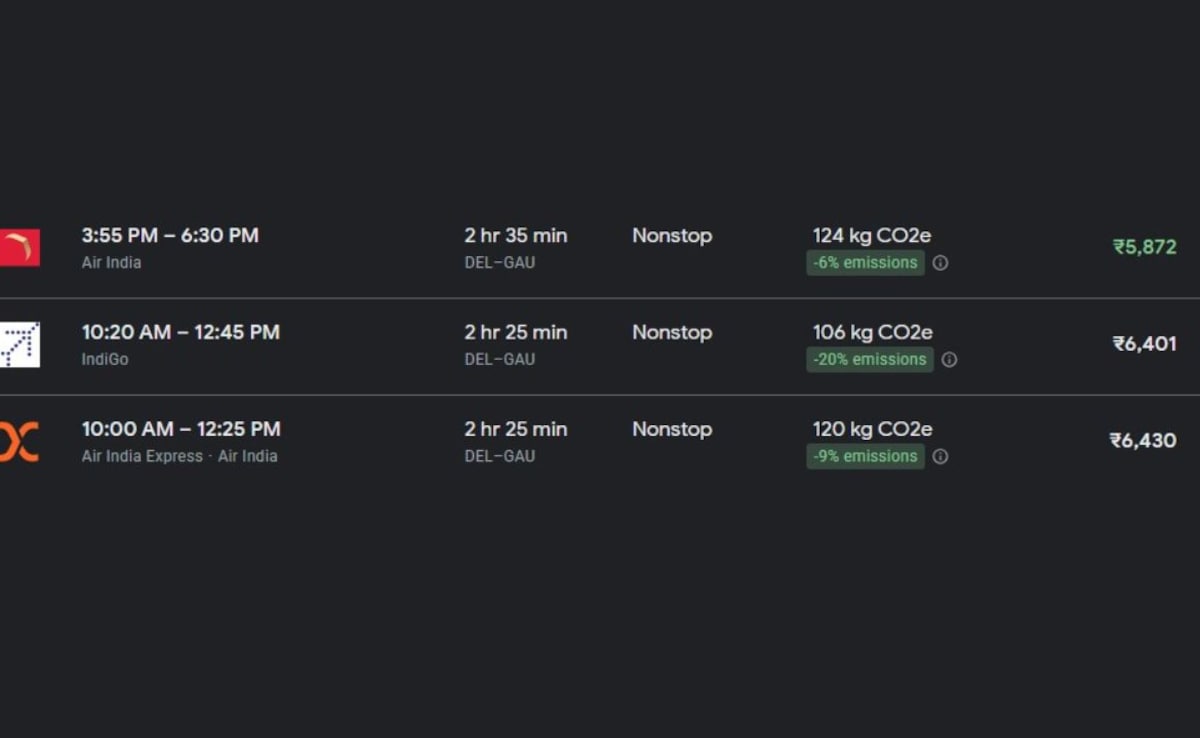Click the -6% emissions badge
The width and height of the screenshot is (1200, 738).
[866, 263]
